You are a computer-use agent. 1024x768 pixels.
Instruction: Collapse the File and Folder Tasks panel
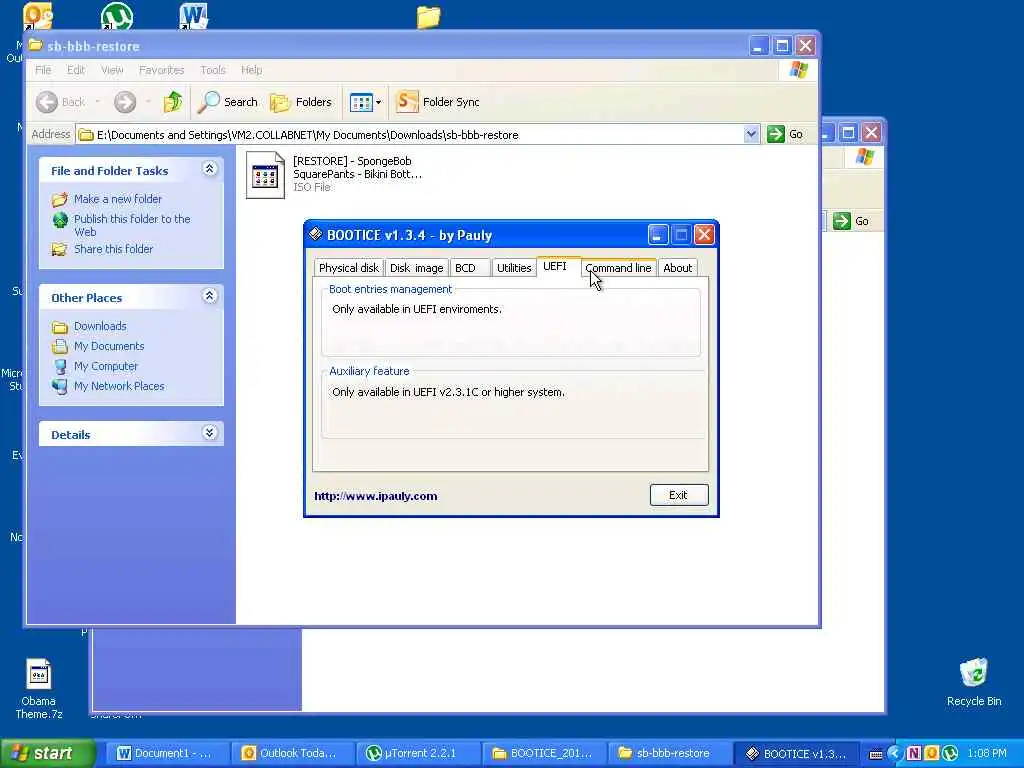coord(210,169)
